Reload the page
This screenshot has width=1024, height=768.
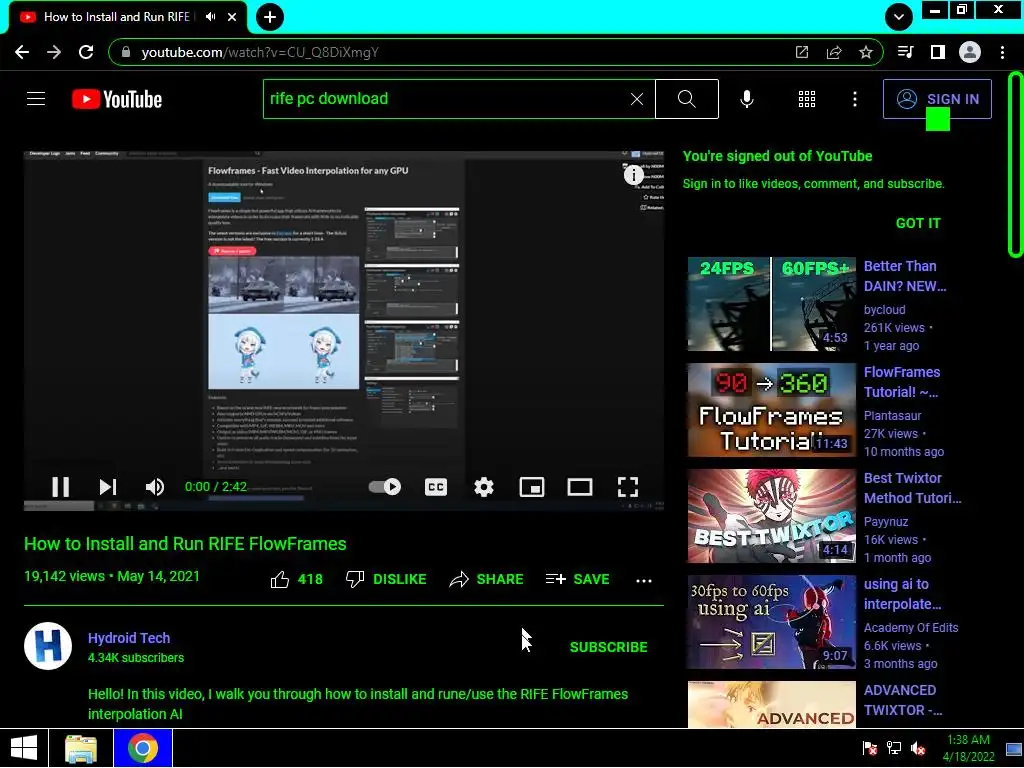[x=86, y=52]
